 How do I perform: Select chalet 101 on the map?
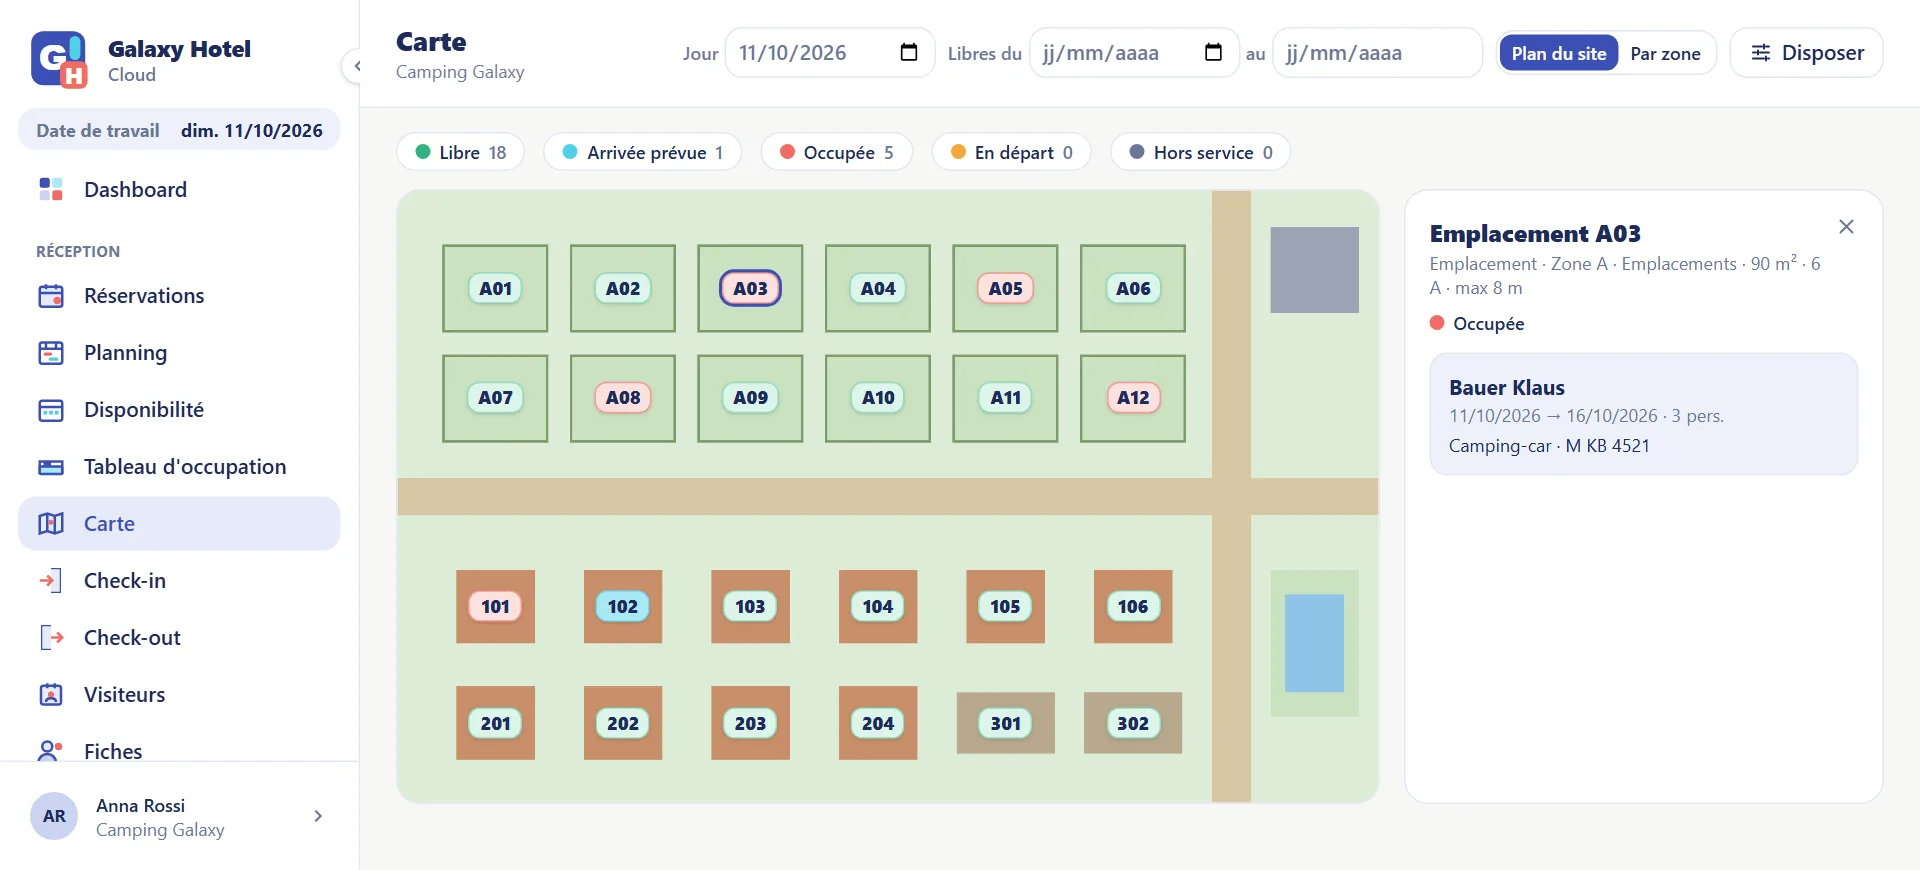(495, 606)
